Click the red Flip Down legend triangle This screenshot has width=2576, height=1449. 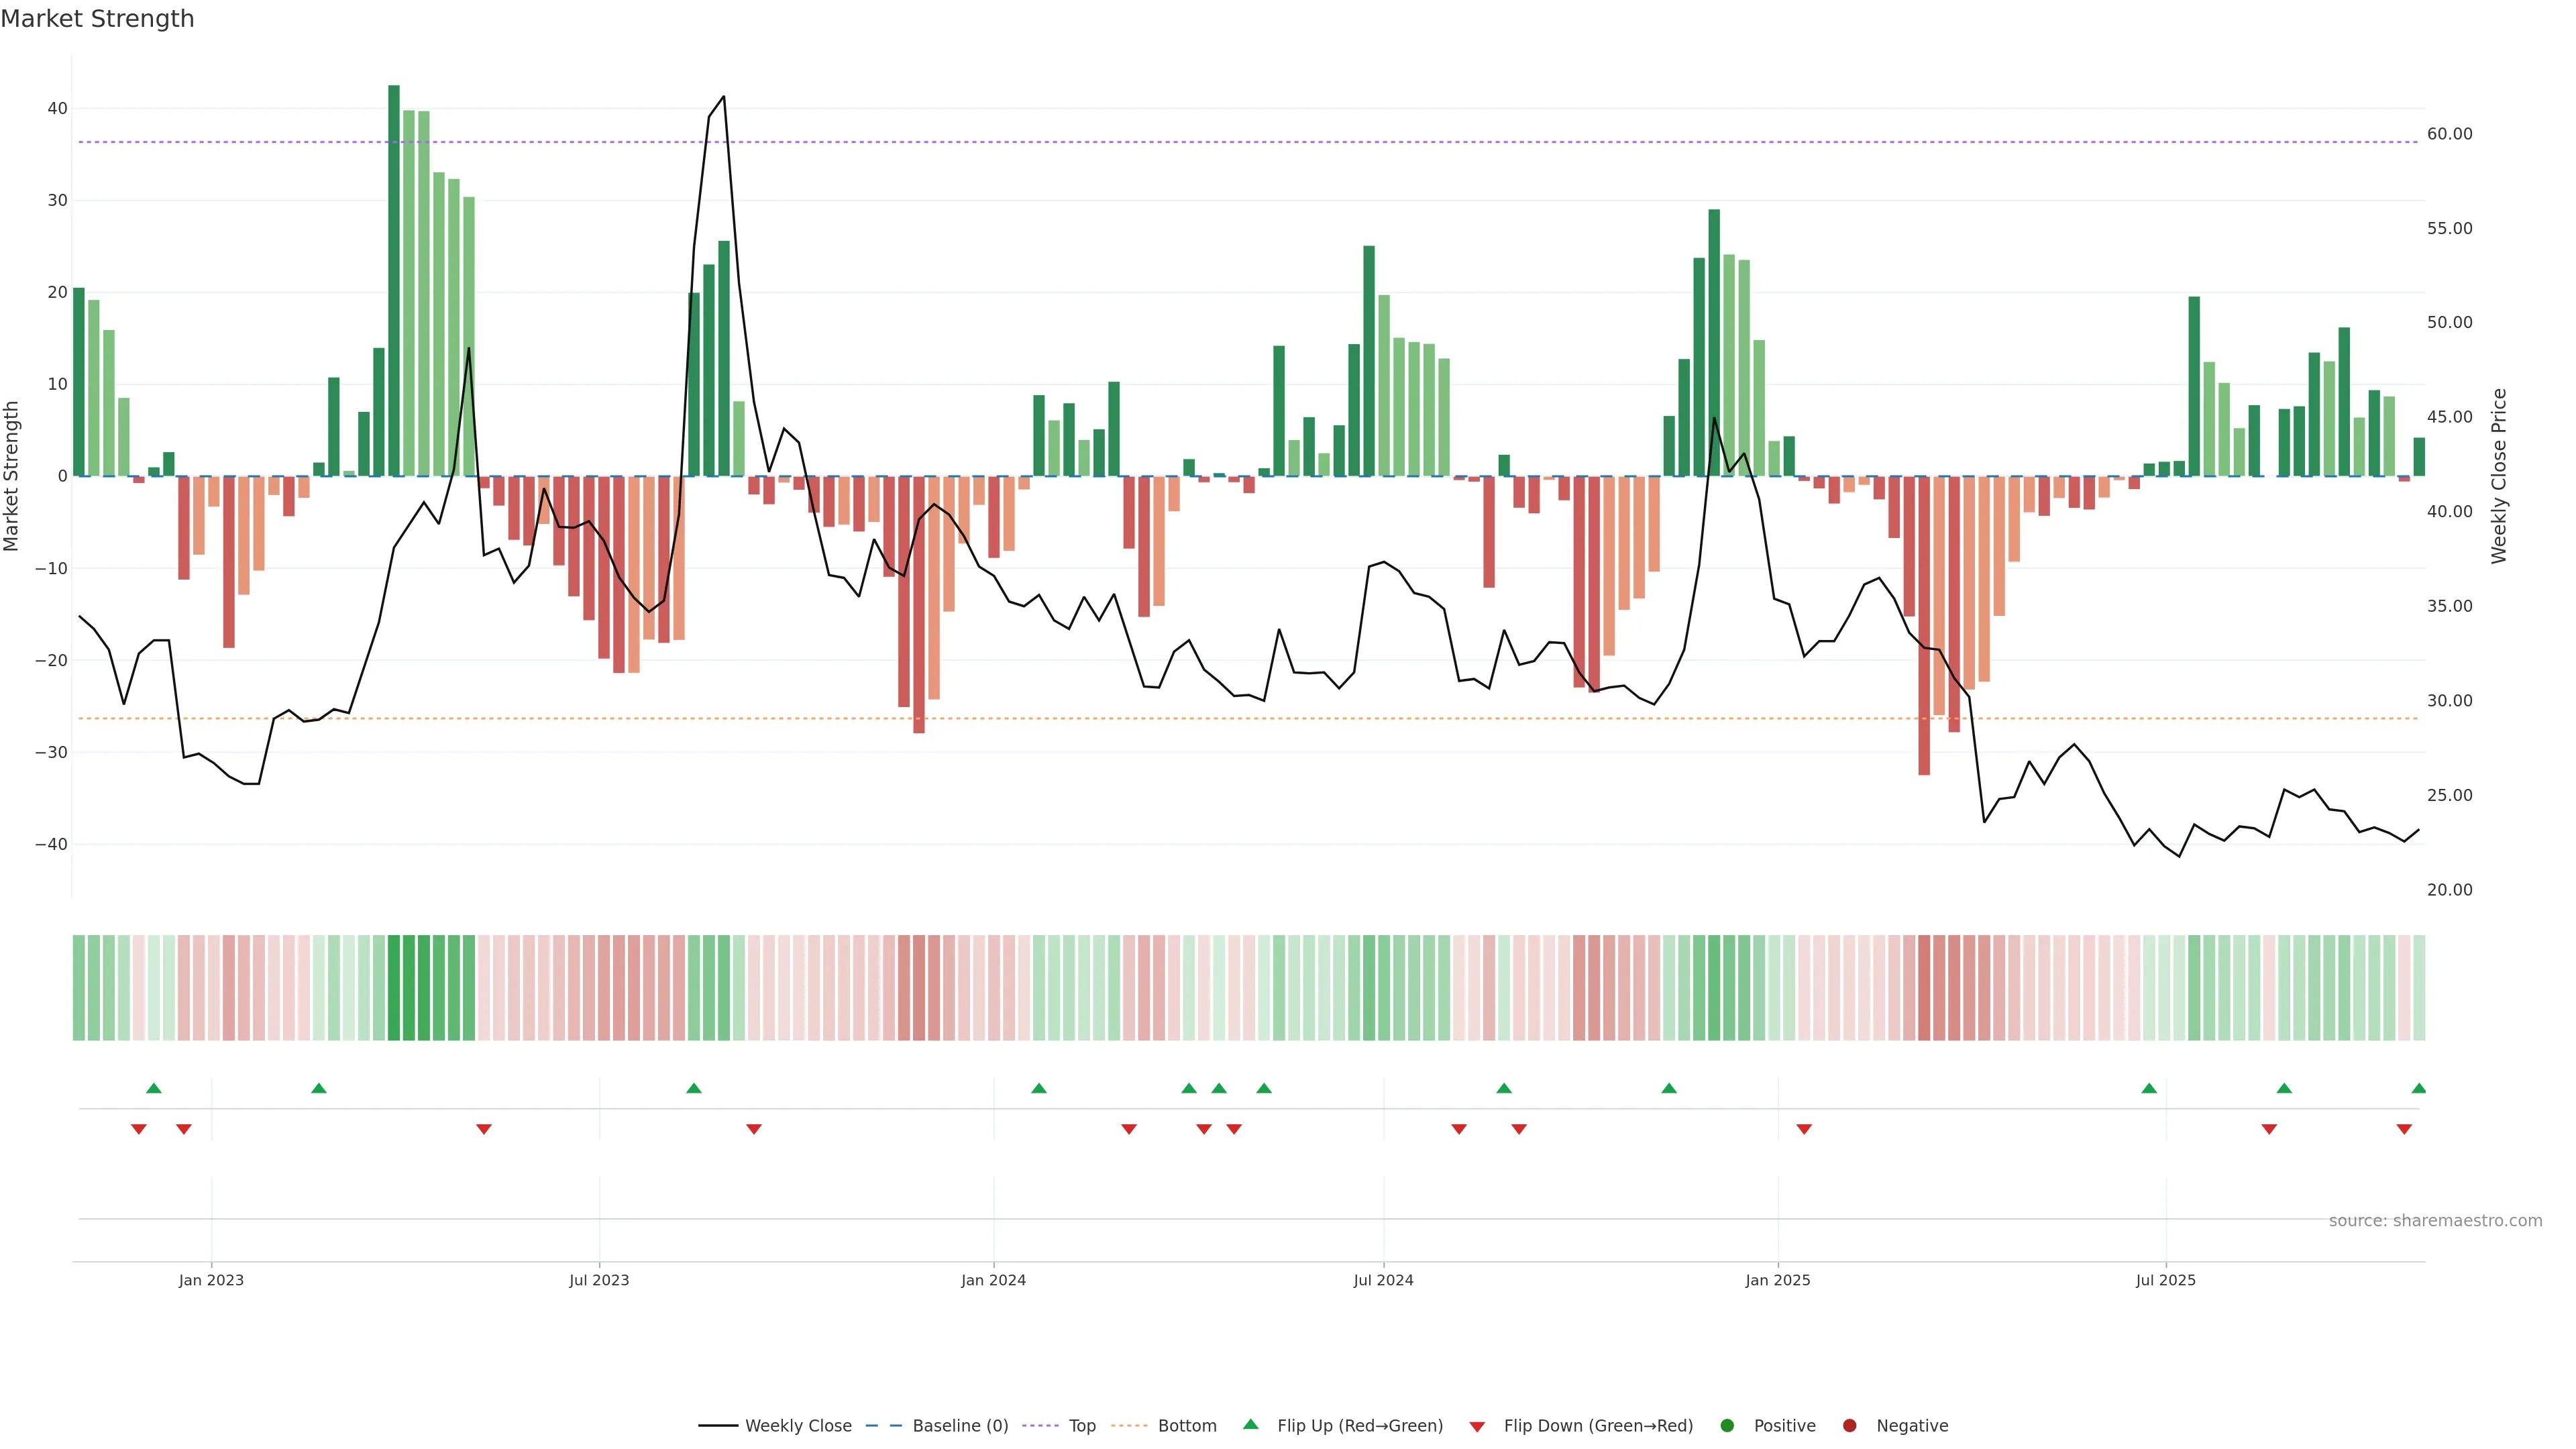point(1477,1427)
